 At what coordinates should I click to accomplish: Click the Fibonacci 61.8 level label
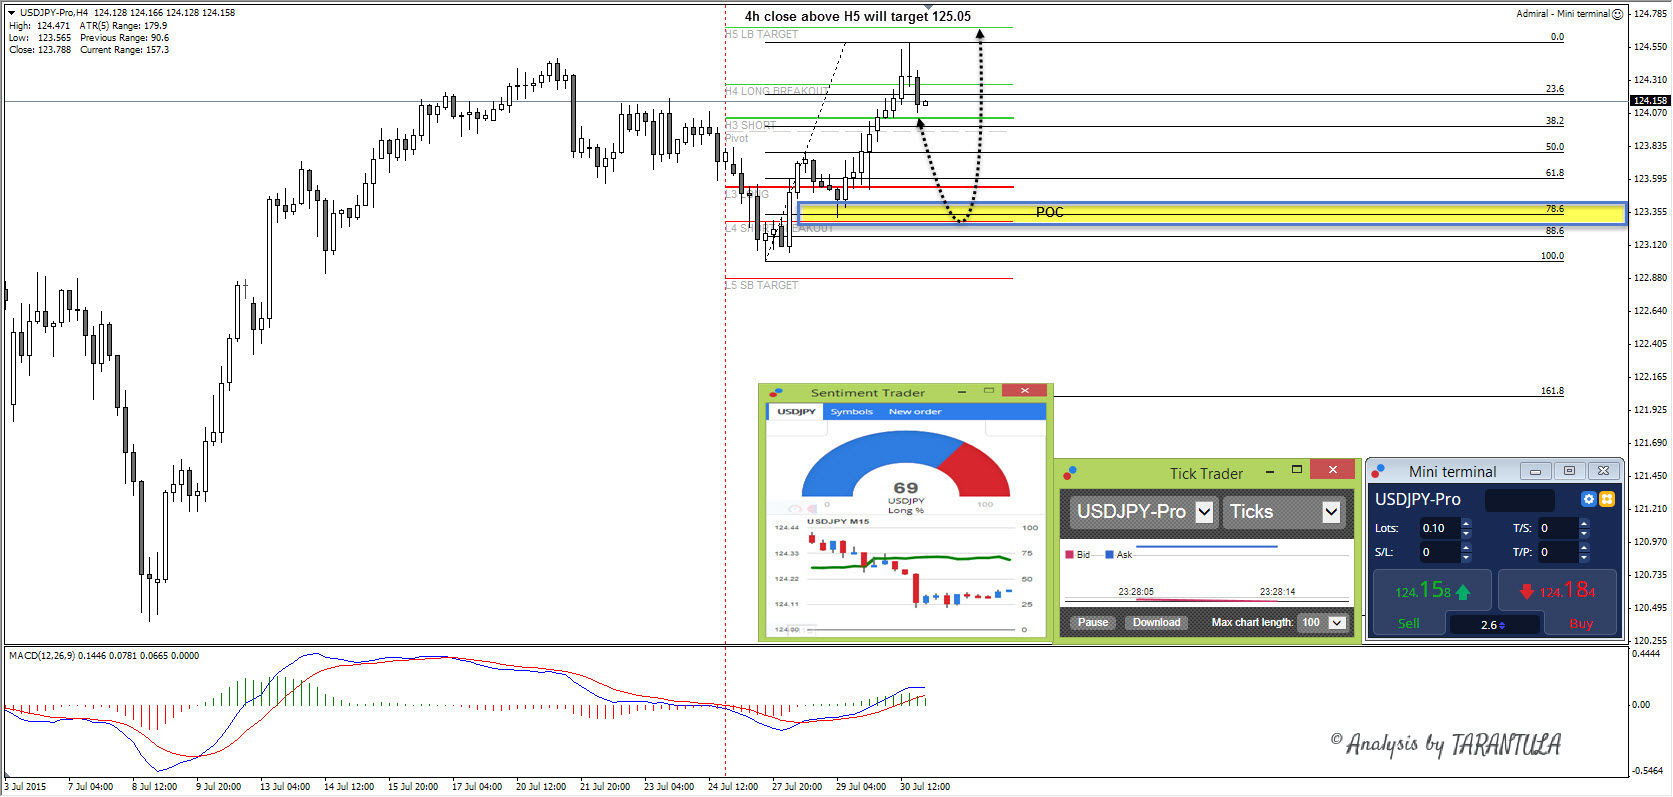click(x=1555, y=173)
